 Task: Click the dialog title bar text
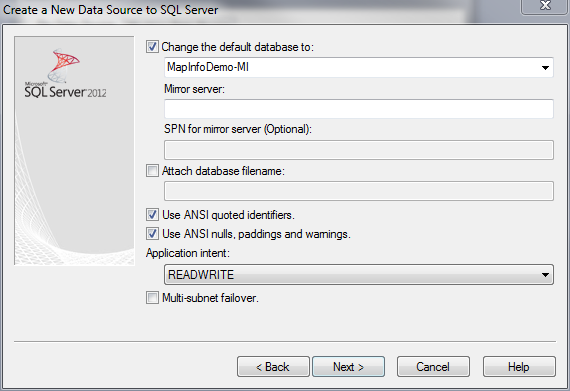111,10
